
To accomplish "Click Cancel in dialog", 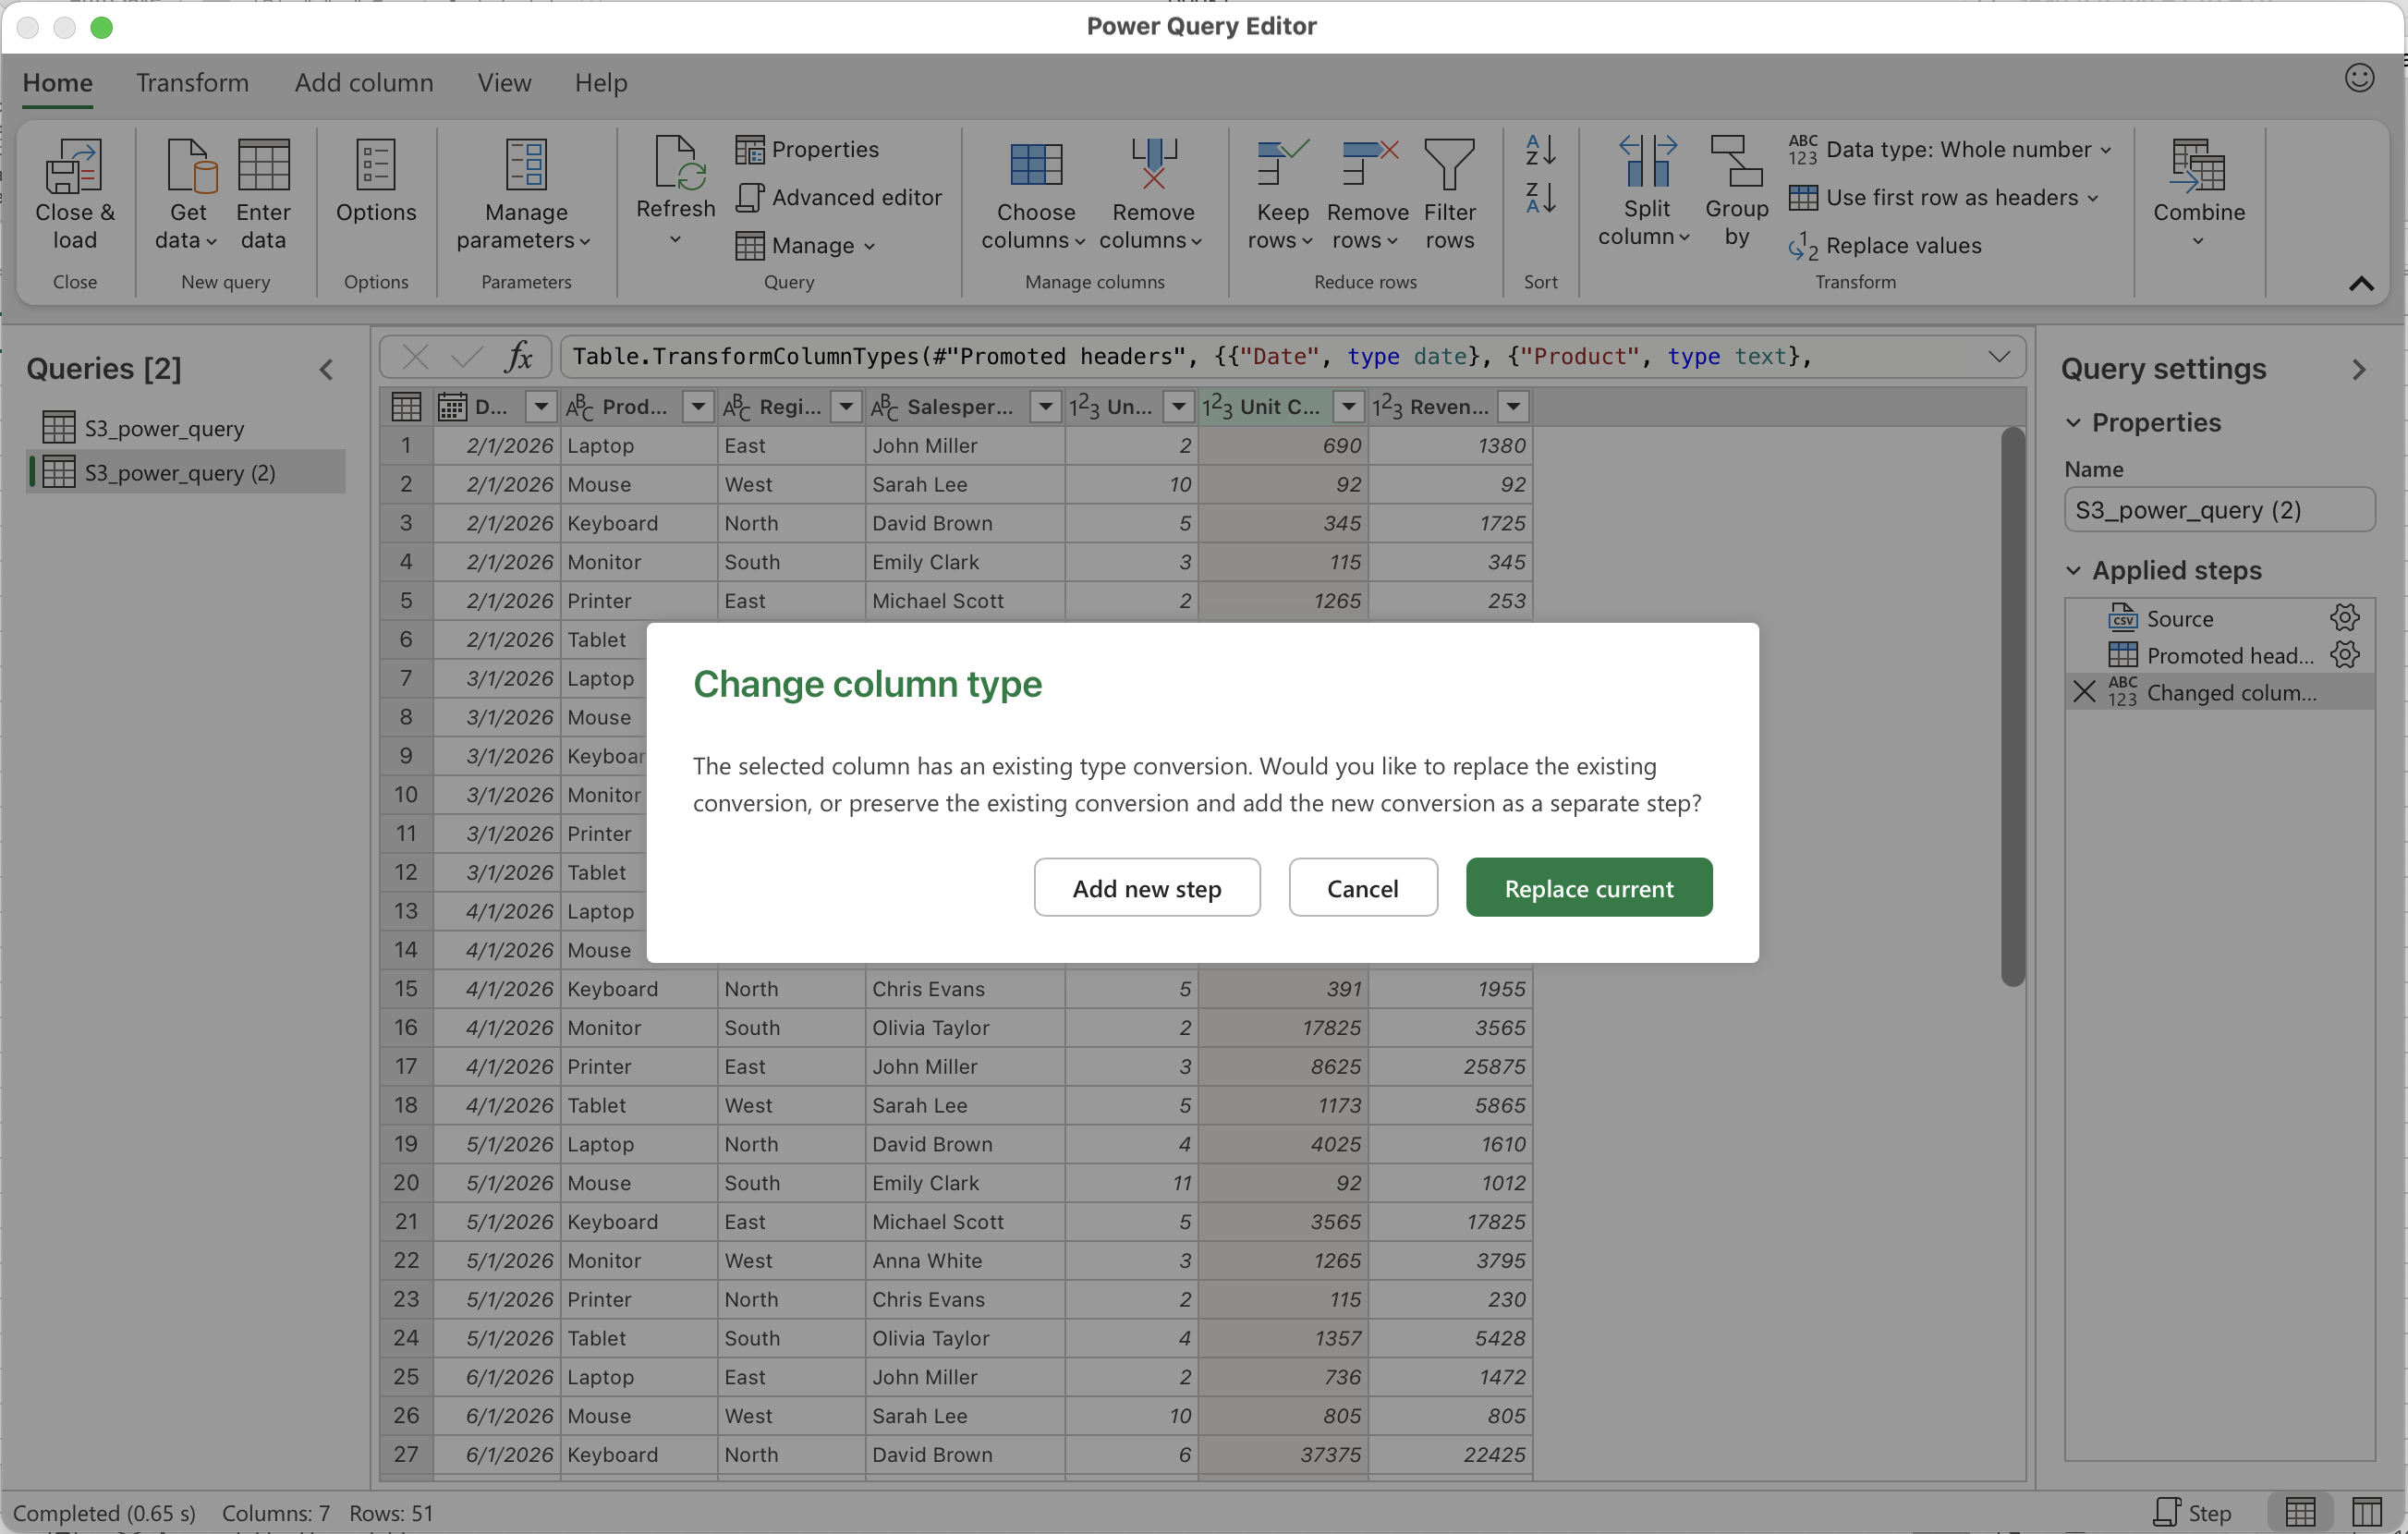I will click(x=1363, y=887).
